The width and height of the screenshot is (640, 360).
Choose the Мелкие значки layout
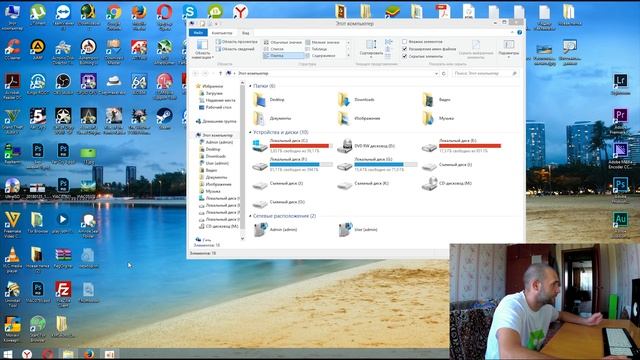pos(322,42)
